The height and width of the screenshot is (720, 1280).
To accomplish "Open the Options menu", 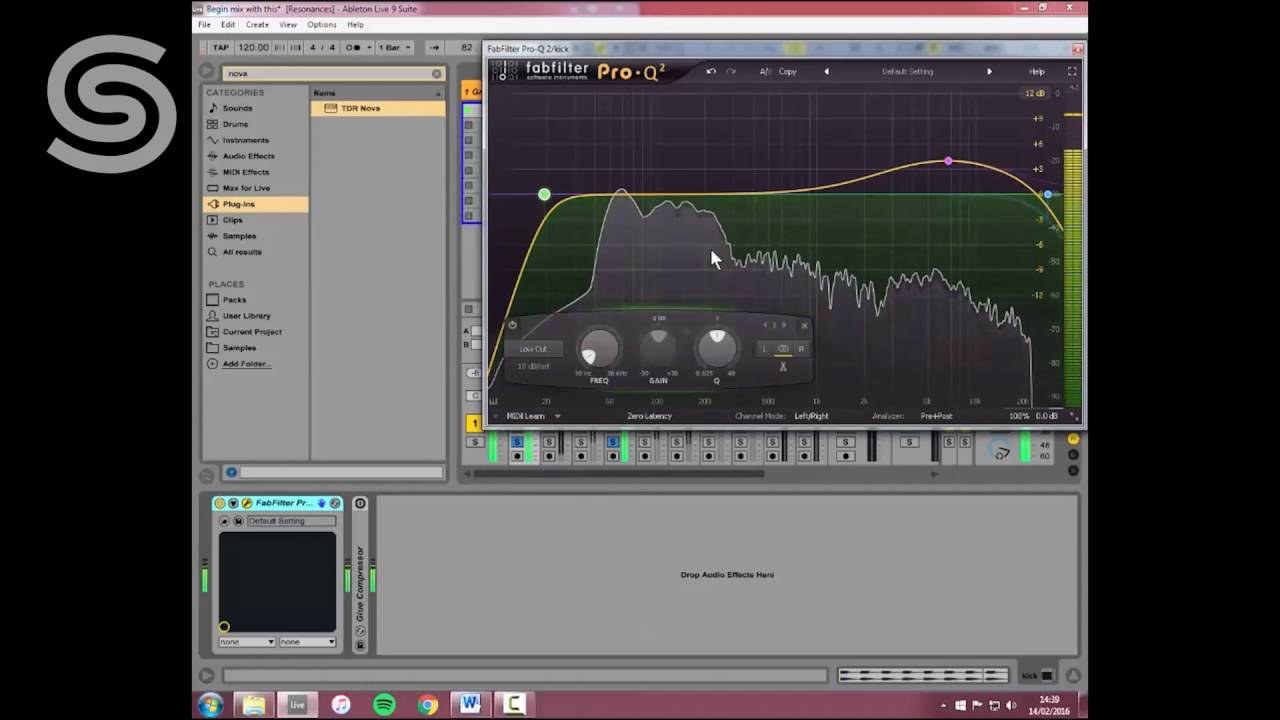I will tap(322, 24).
